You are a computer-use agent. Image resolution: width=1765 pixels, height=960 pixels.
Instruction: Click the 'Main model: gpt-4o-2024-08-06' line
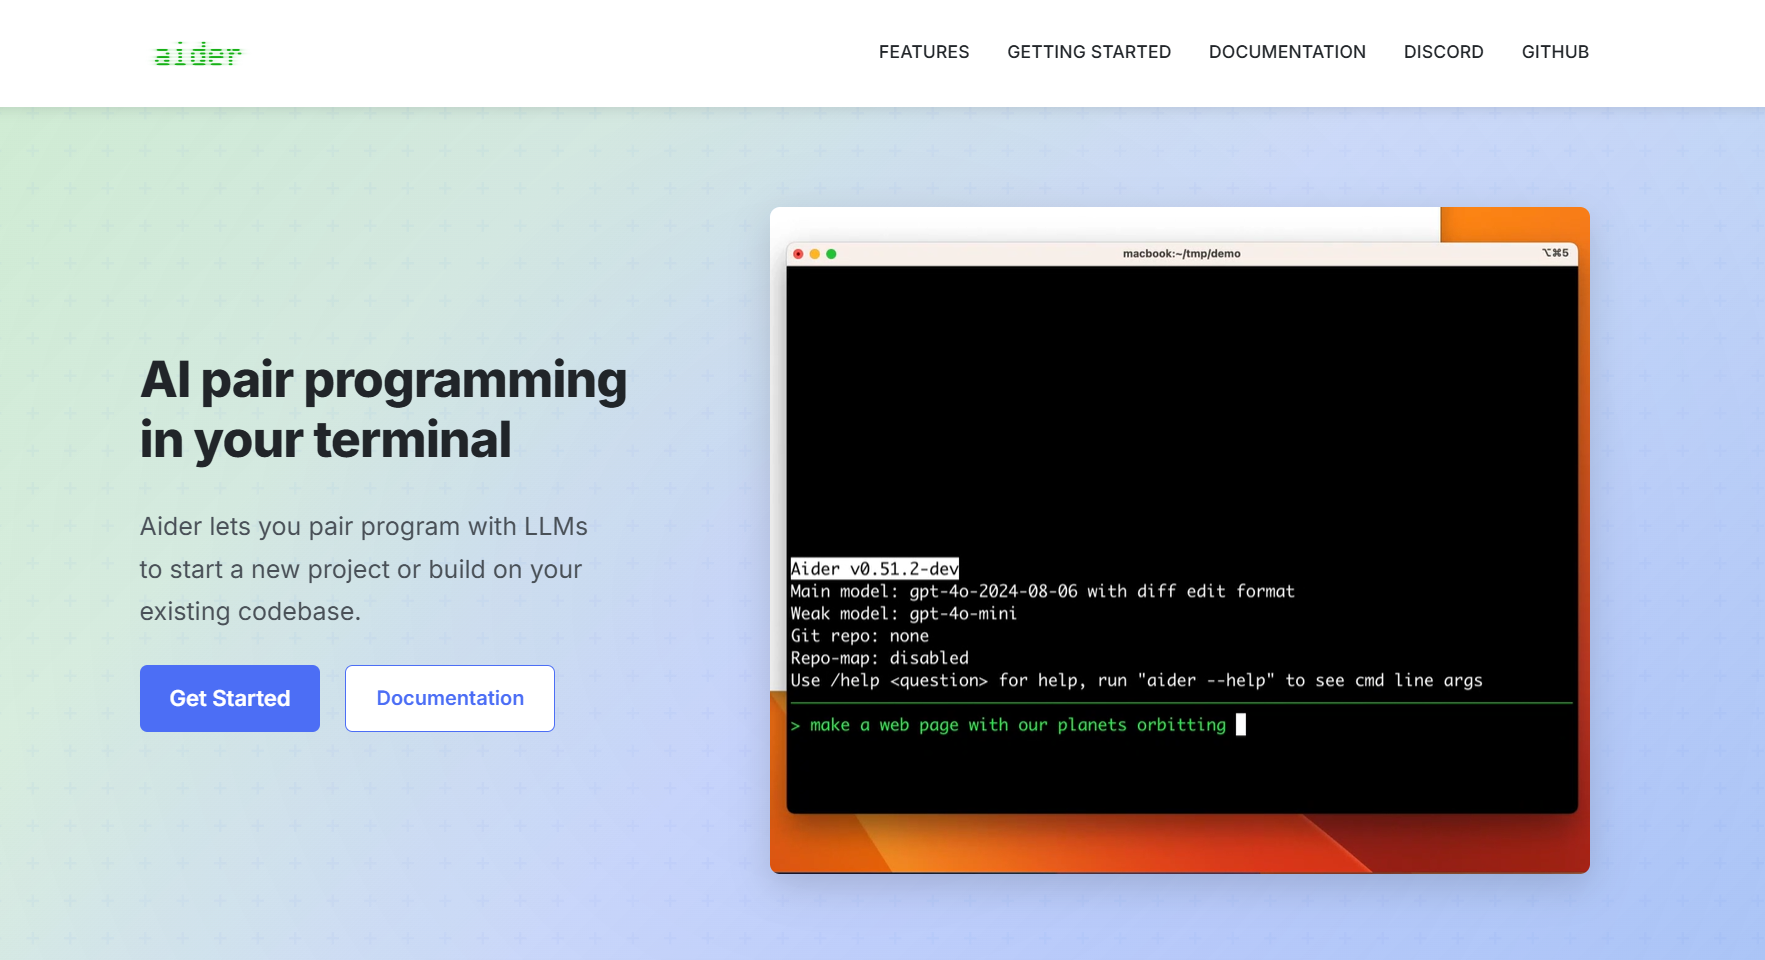coord(1042,591)
